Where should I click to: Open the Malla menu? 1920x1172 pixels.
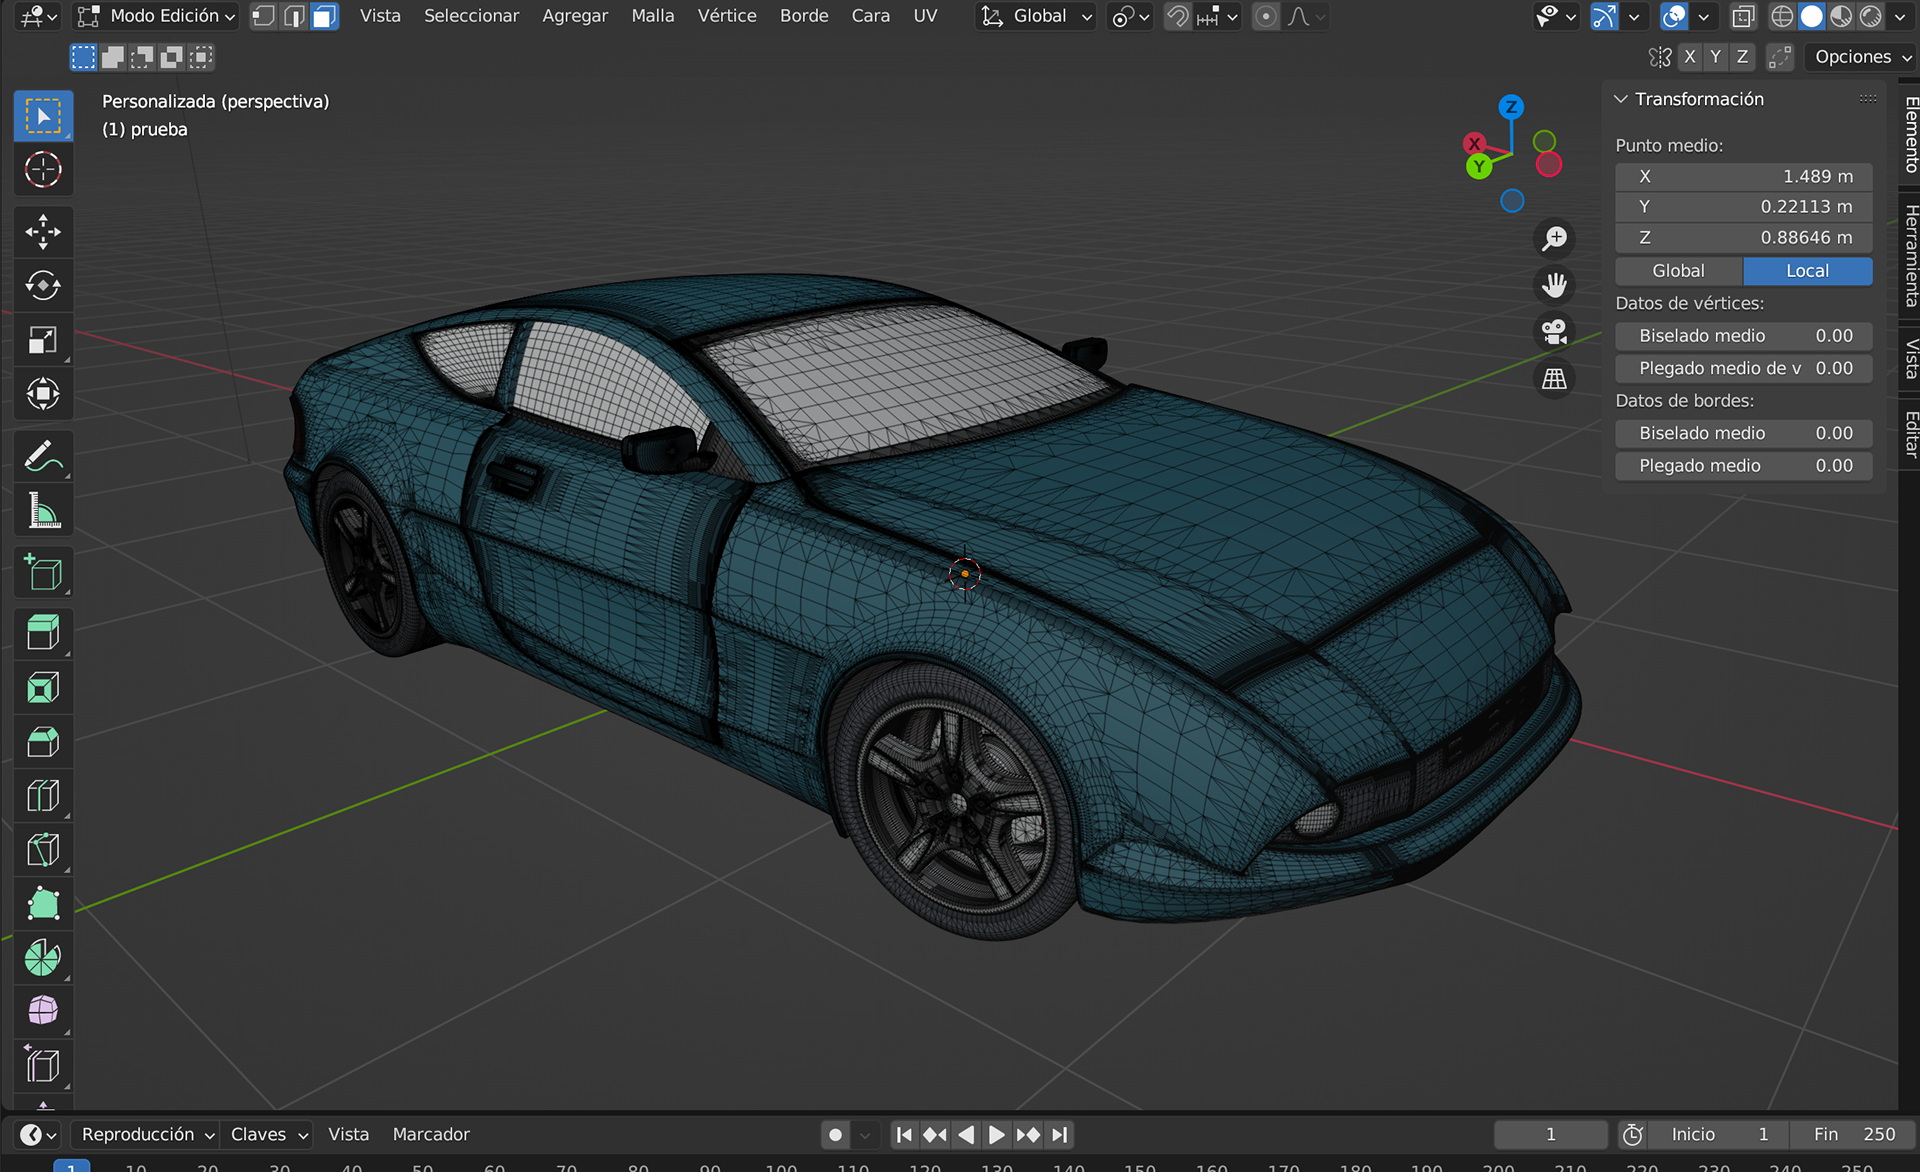(x=652, y=16)
